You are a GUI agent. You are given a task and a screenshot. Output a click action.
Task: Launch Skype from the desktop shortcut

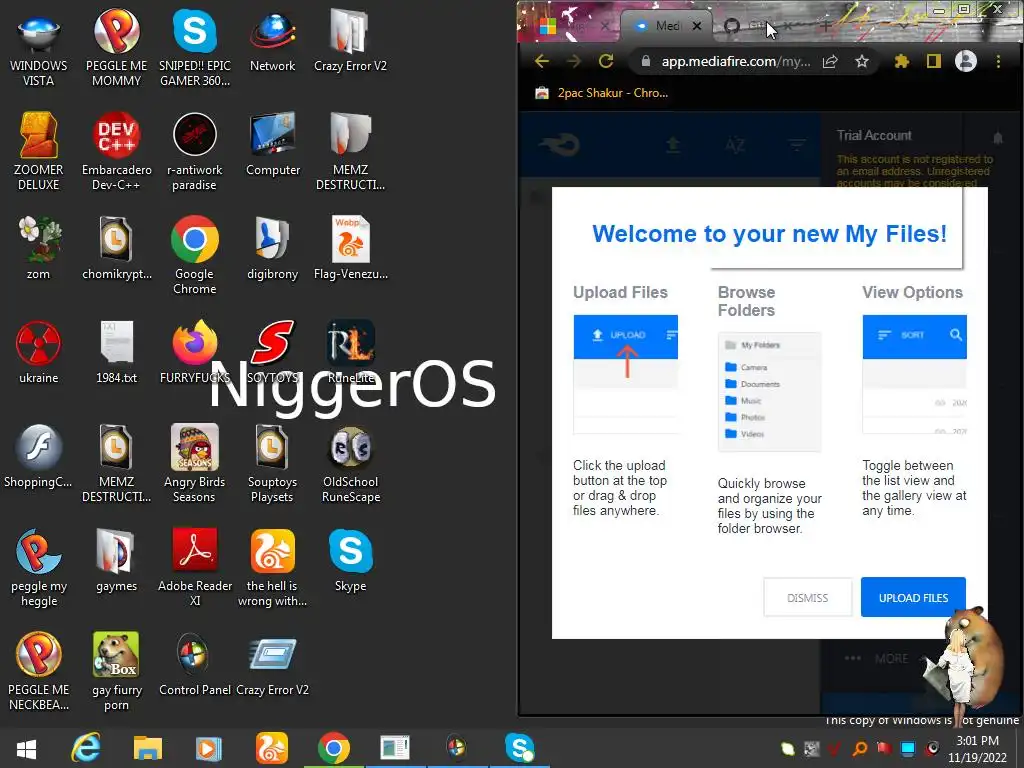[351, 560]
